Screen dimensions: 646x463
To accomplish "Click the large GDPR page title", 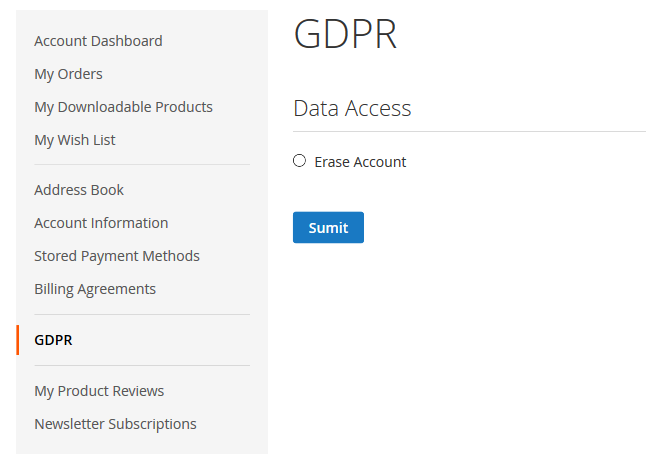I will [345, 34].
